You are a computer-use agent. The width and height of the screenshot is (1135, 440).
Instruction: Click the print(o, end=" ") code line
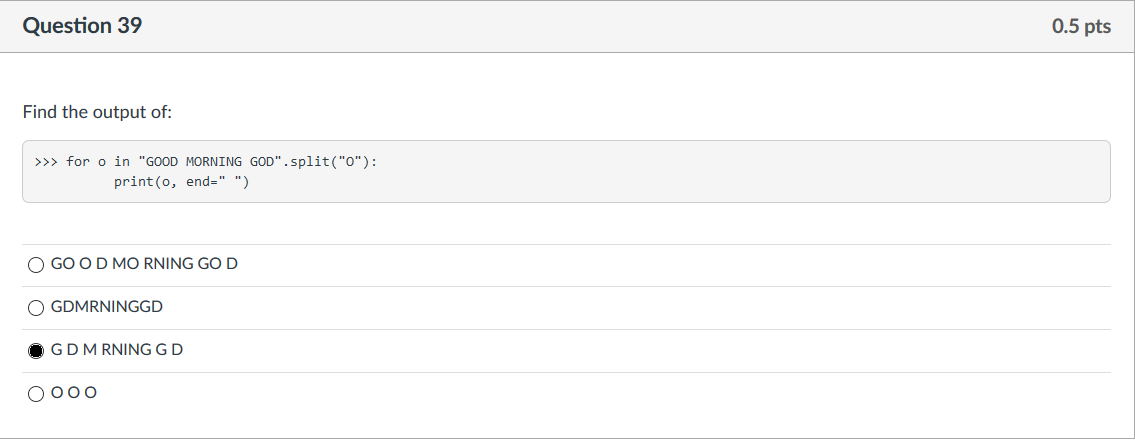(x=182, y=182)
